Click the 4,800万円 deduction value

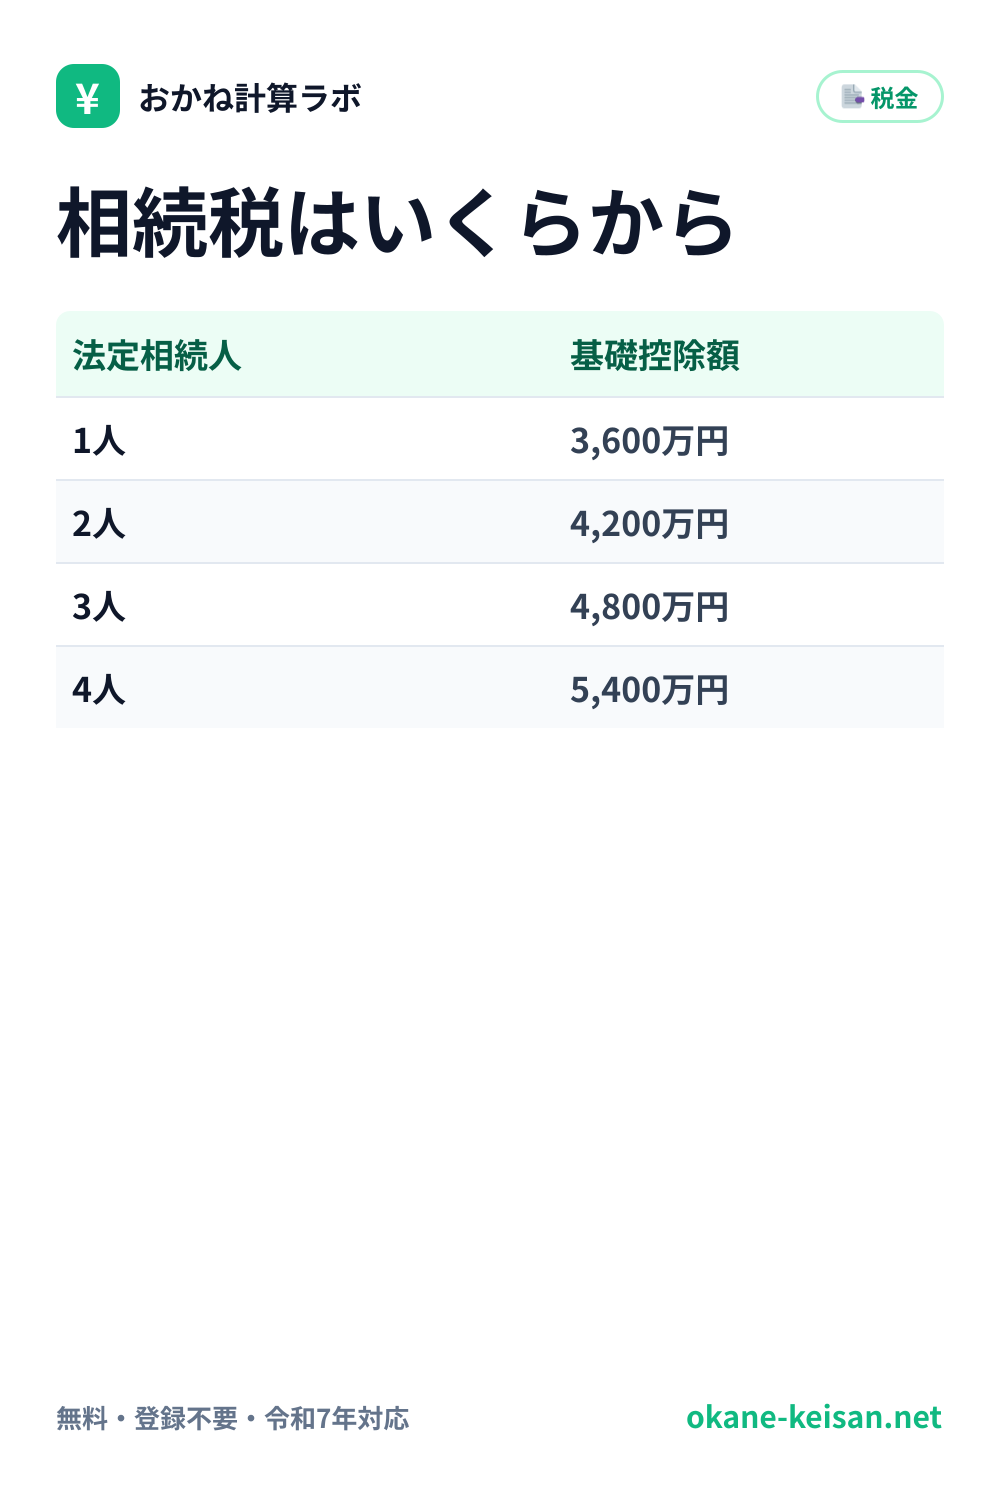[650, 606]
